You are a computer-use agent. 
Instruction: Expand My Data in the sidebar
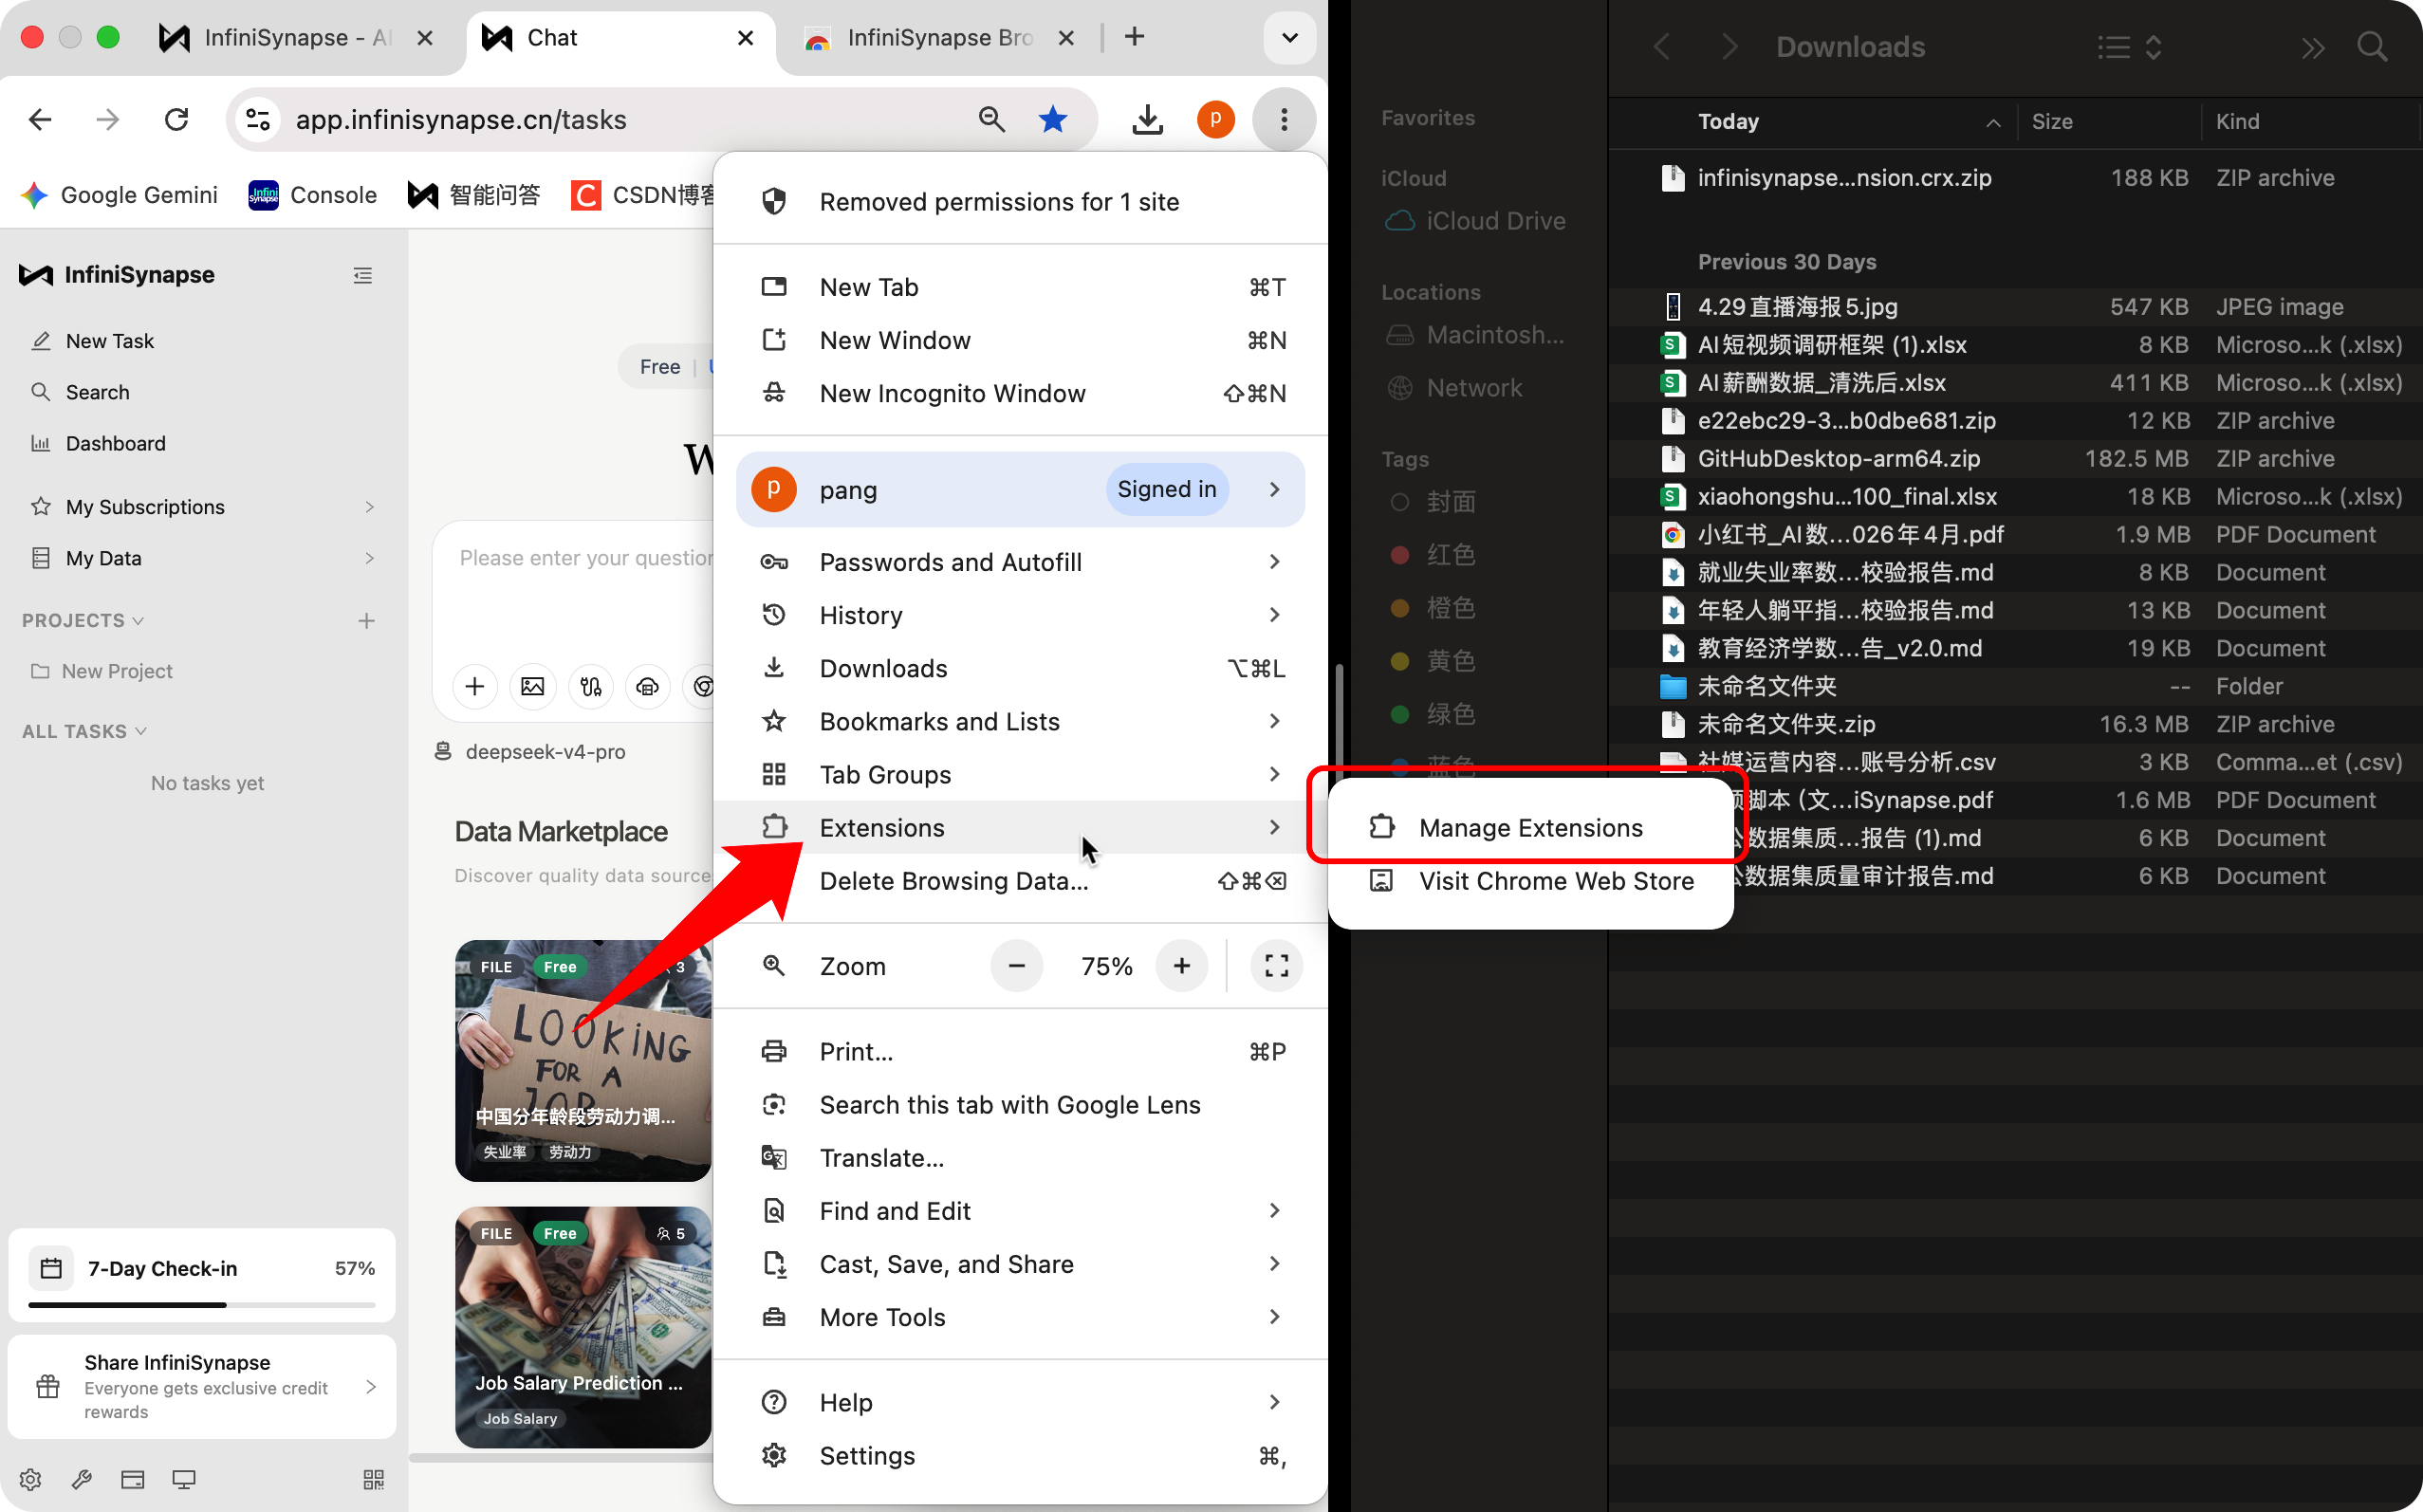202,558
